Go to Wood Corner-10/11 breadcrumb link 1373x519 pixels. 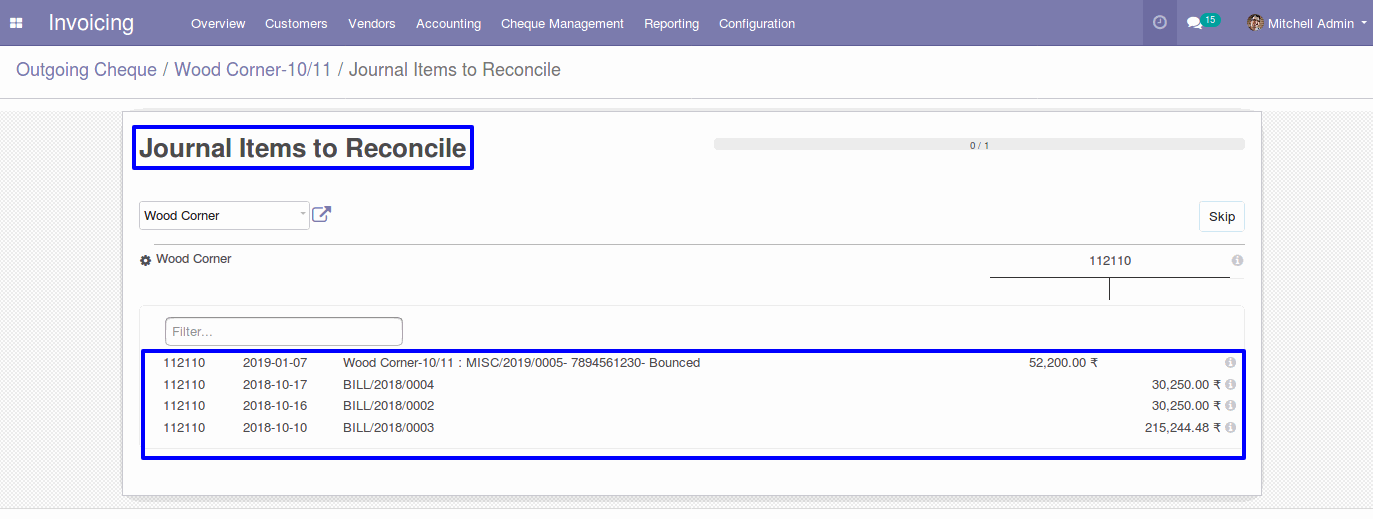[x=253, y=70]
